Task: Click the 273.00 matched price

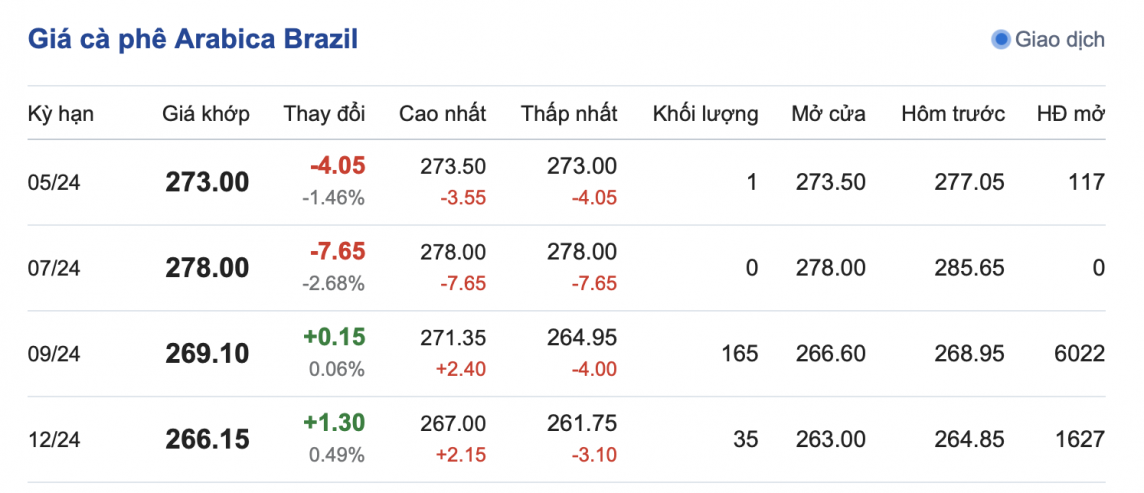Action: point(207,182)
